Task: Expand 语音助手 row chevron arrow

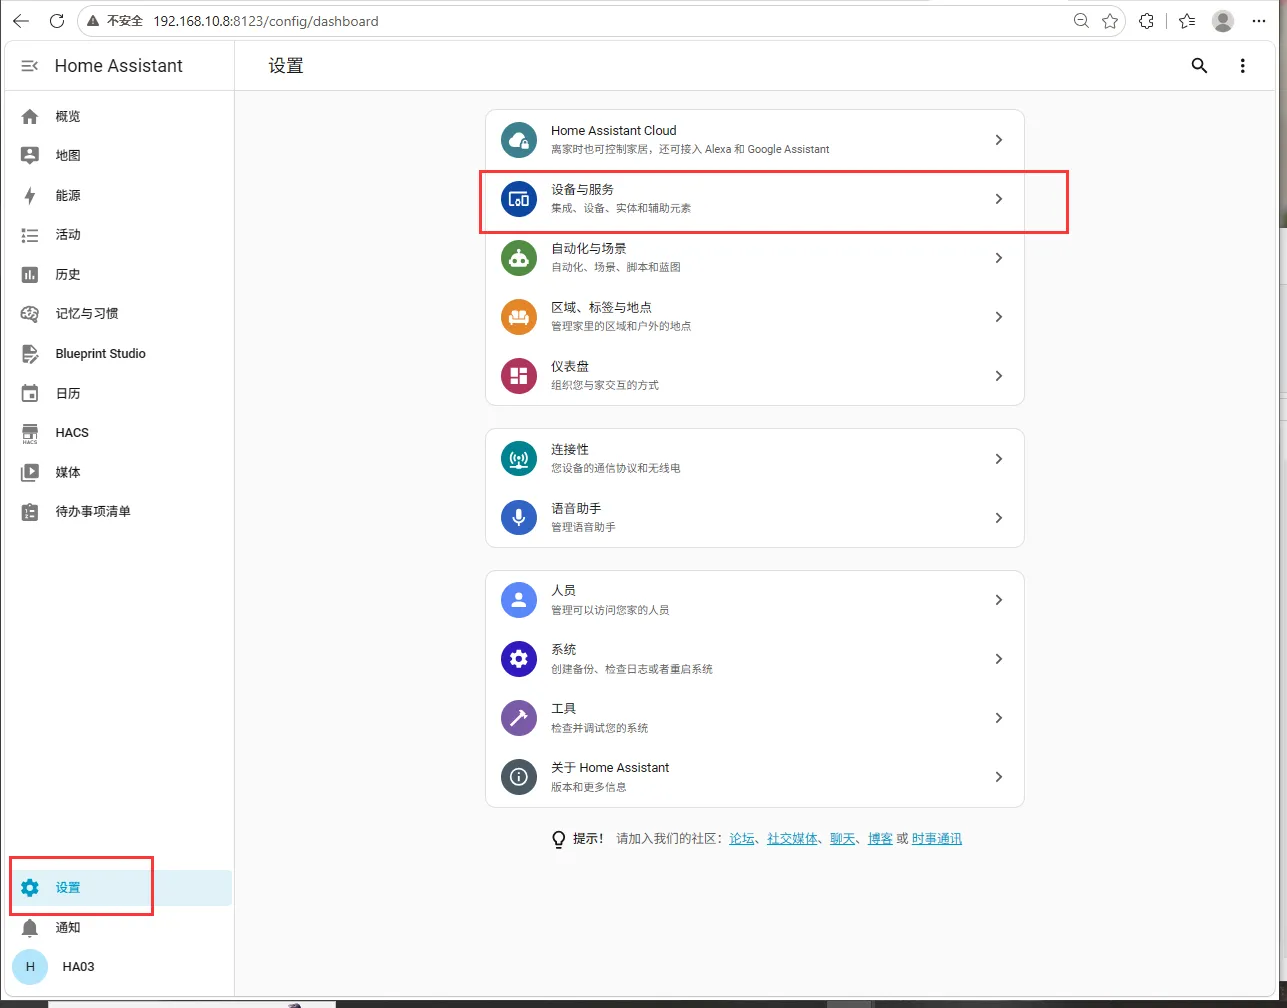Action: click(998, 518)
